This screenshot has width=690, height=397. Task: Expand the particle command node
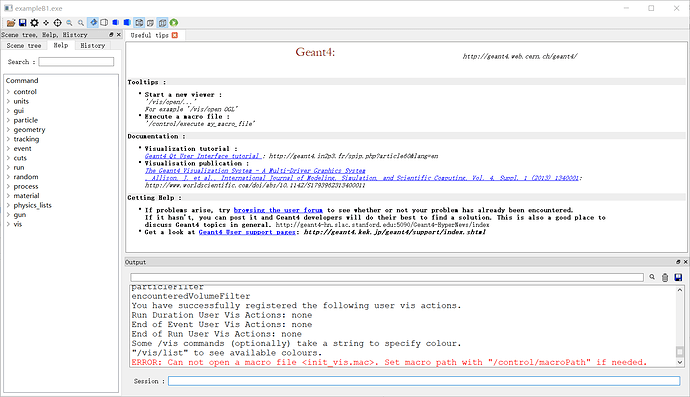pyautogui.click(x=8, y=120)
